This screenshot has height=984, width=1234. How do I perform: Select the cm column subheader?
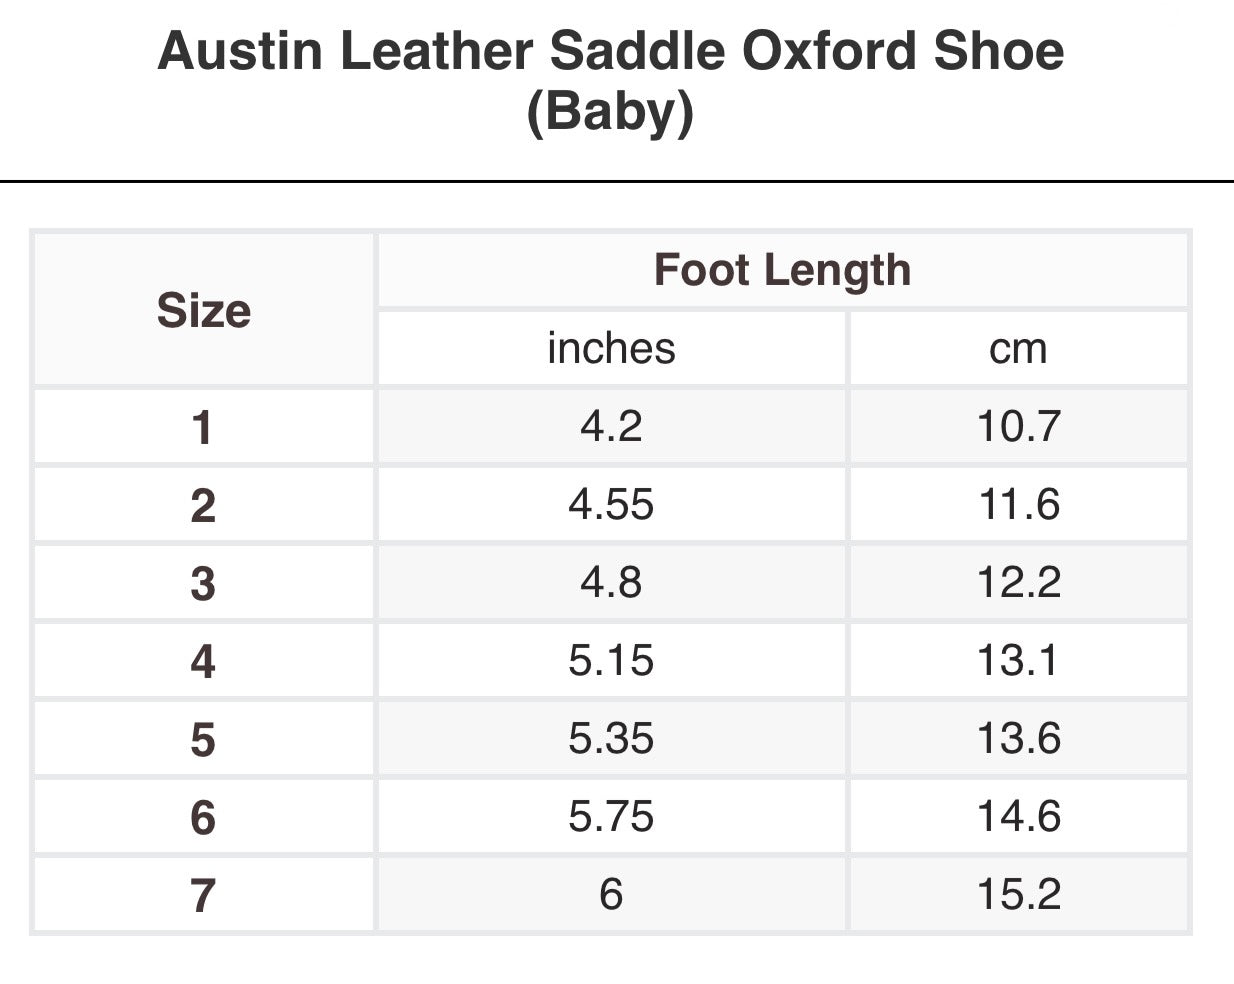(x=1018, y=348)
